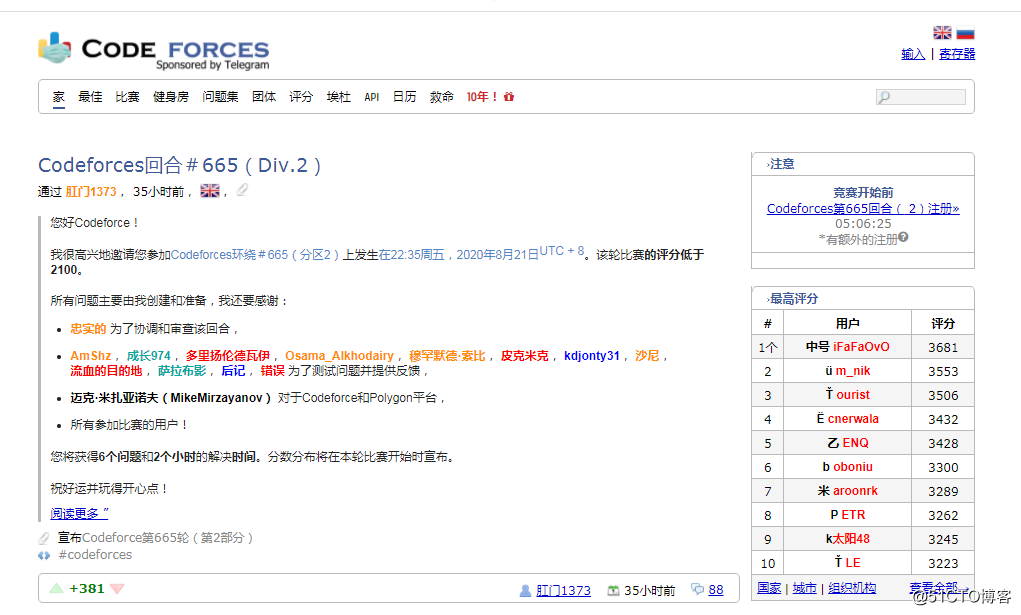
Task: Click the 国家 countries link
Action: tap(769, 588)
